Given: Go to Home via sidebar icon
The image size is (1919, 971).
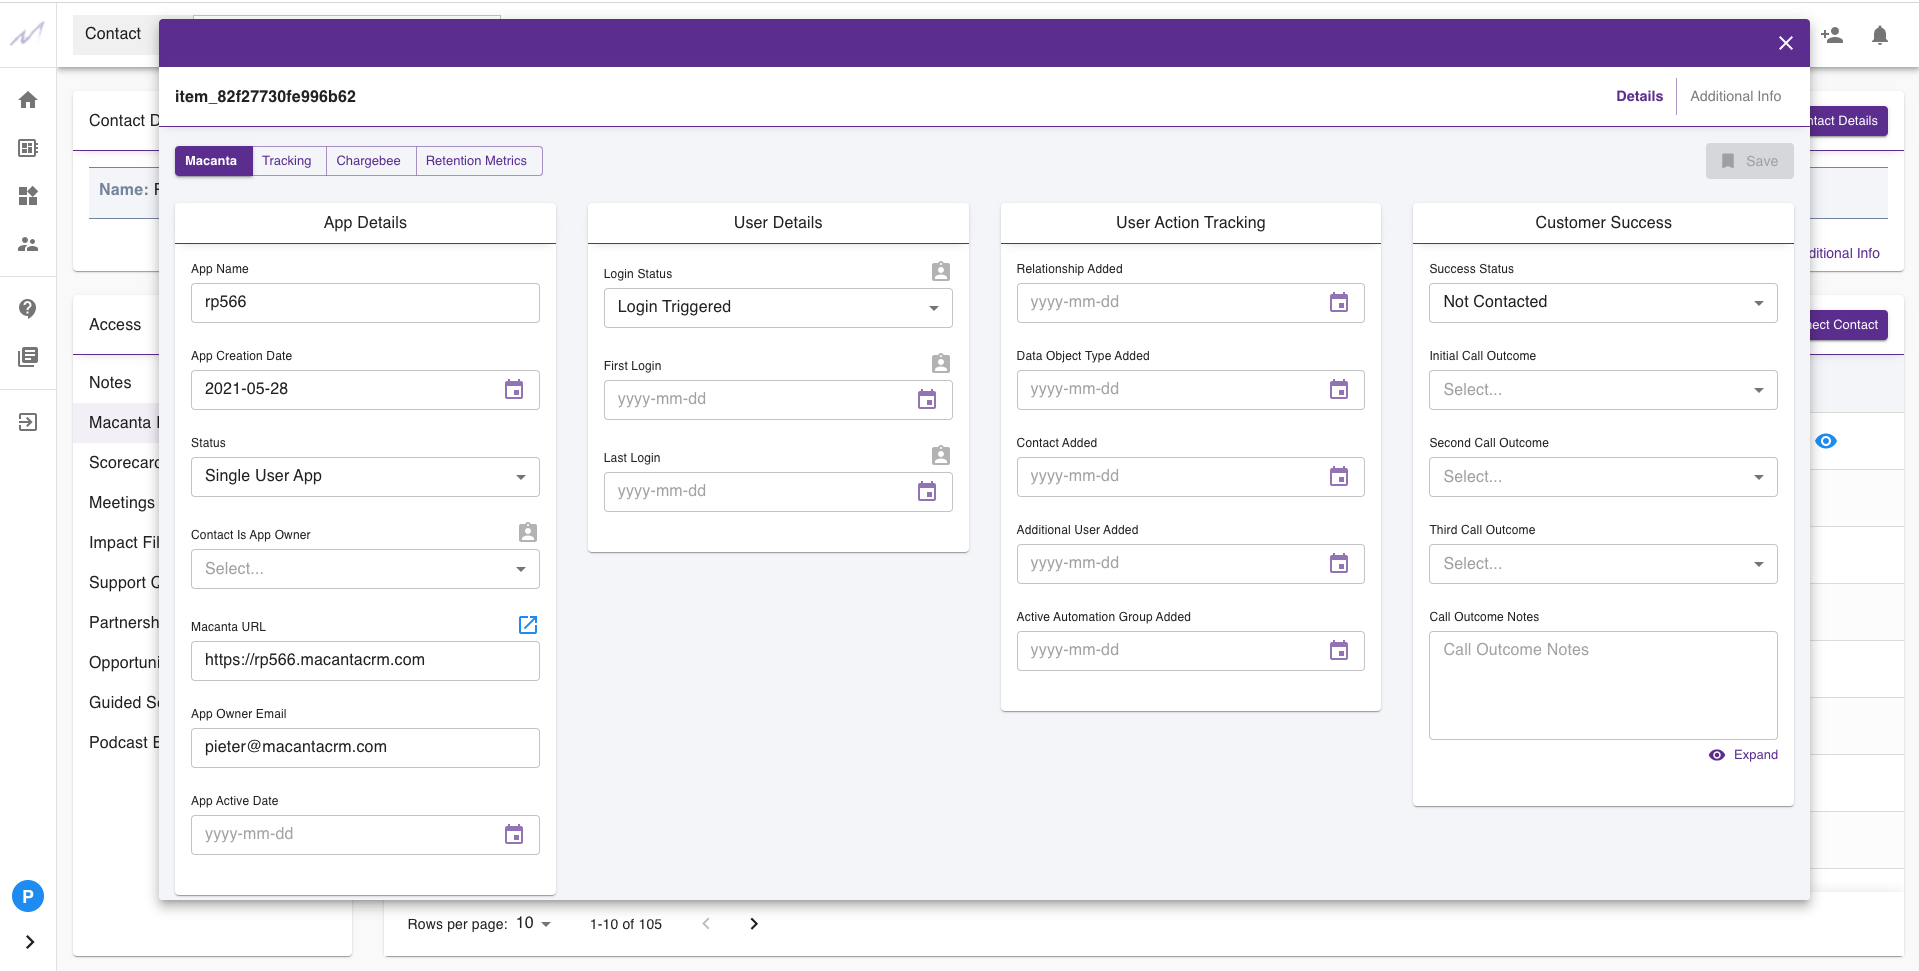Looking at the screenshot, I should 28,100.
